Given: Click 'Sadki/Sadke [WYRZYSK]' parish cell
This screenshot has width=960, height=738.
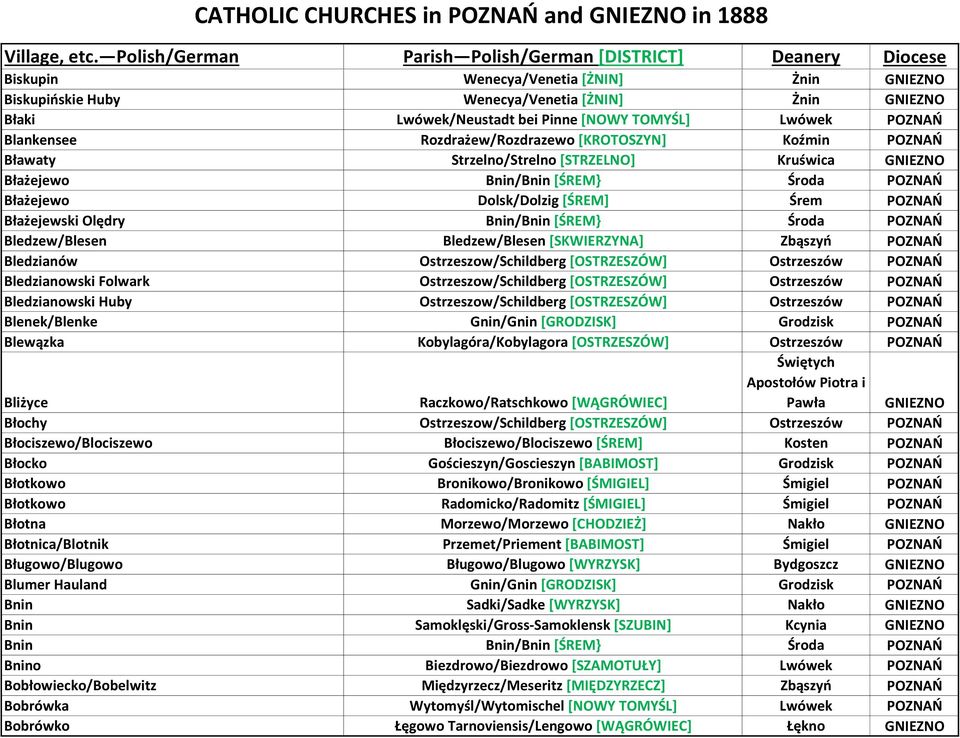Looking at the screenshot, I should pos(542,604).
